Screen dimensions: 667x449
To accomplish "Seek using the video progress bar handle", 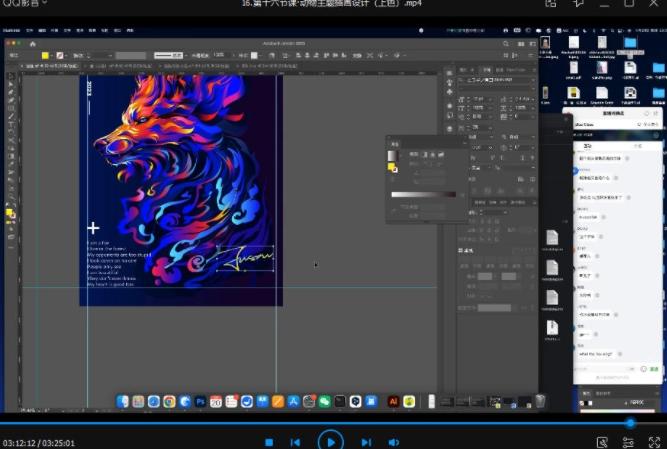I will tap(630, 423).
